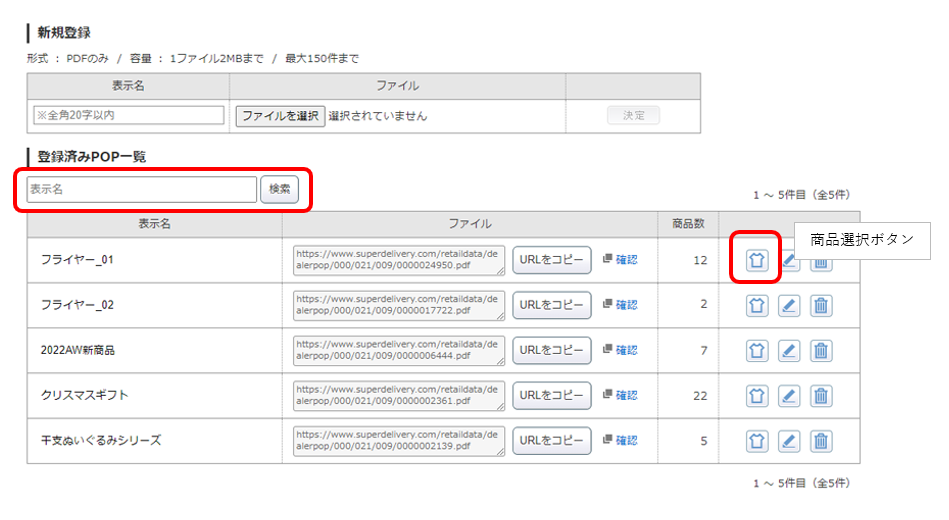Viewport: 949px width, 520px height.
Task: Click the 商品数 column header
Action: (x=688, y=224)
